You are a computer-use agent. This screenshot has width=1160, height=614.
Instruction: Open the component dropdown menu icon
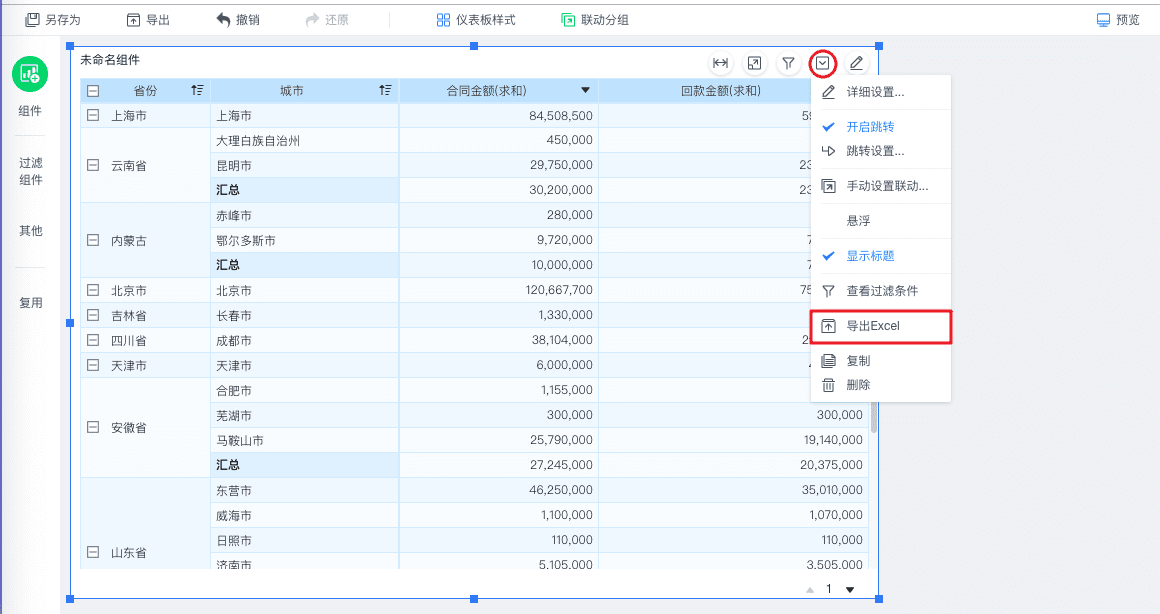pyautogui.click(x=823, y=64)
